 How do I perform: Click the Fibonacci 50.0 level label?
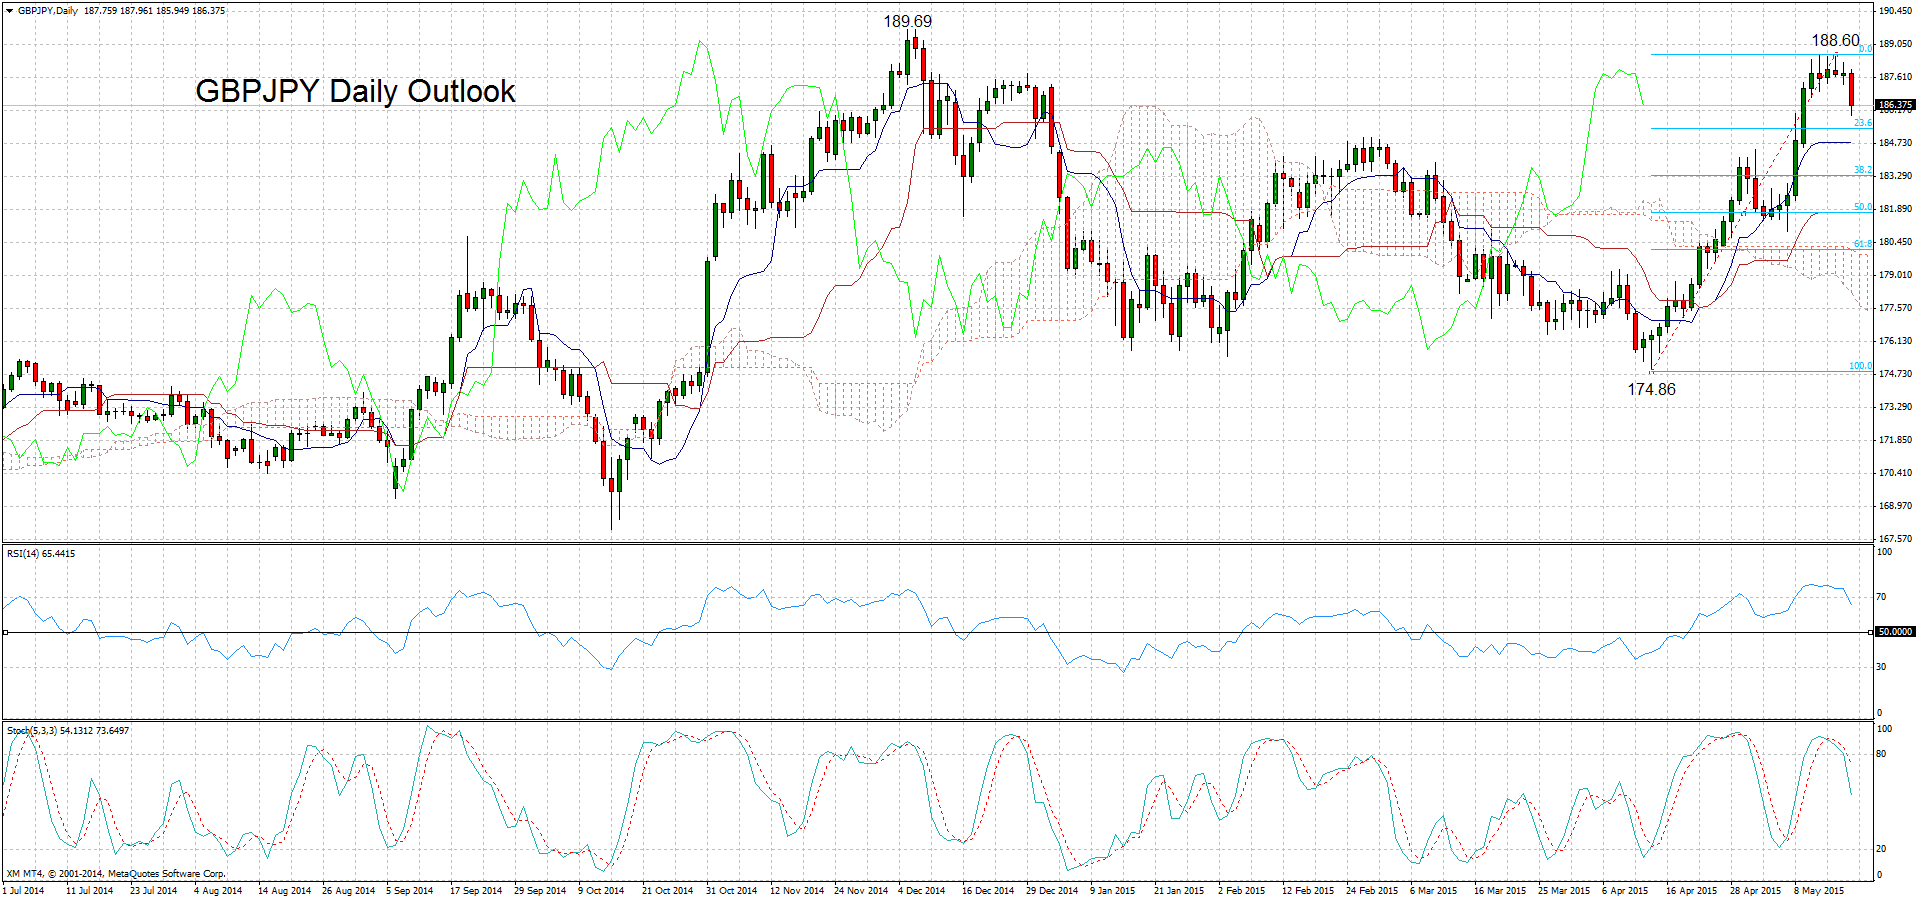coord(1863,207)
